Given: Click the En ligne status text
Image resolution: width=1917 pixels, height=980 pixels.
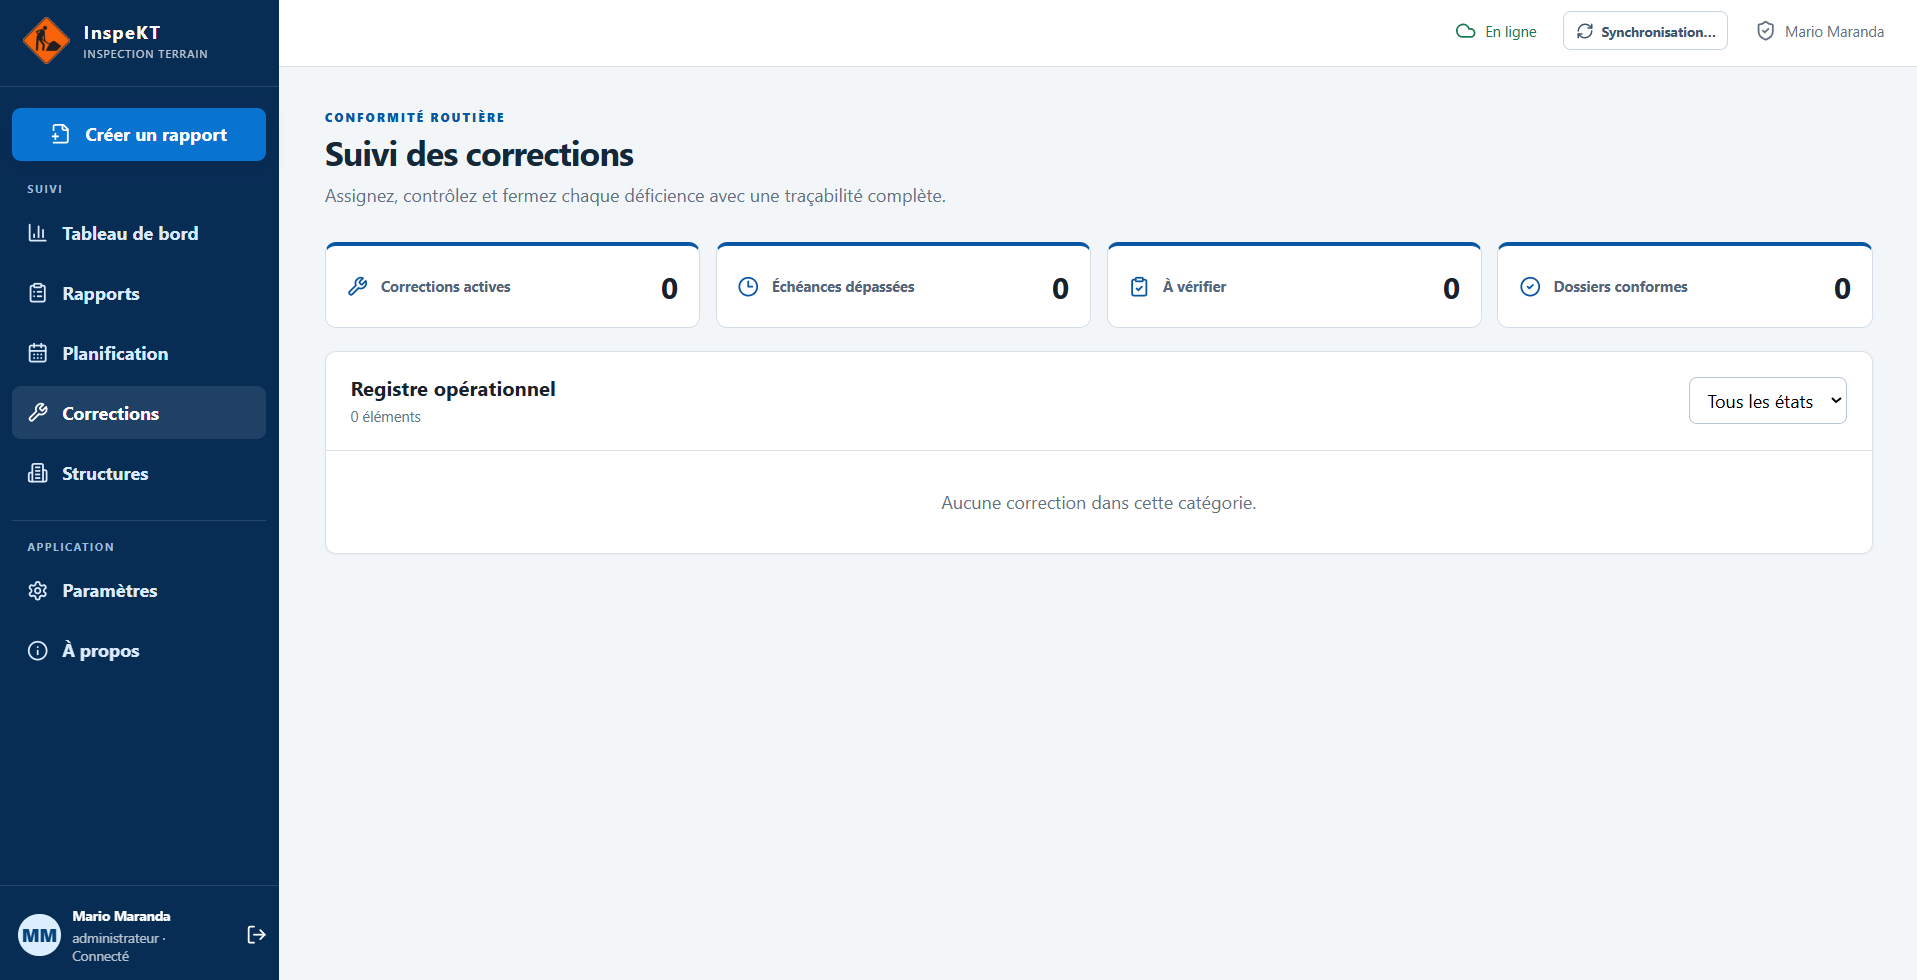Looking at the screenshot, I should 1511,32.
